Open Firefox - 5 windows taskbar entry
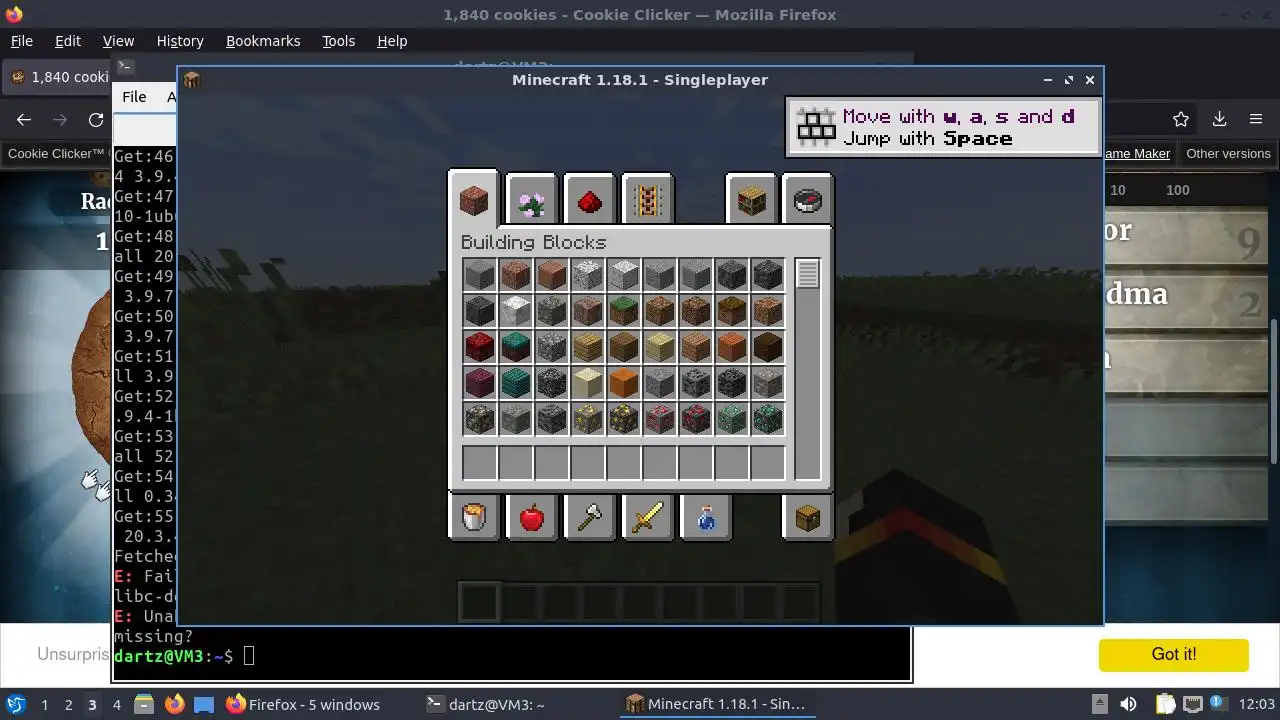Viewport: 1280px width, 720px height. (x=304, y=704)
